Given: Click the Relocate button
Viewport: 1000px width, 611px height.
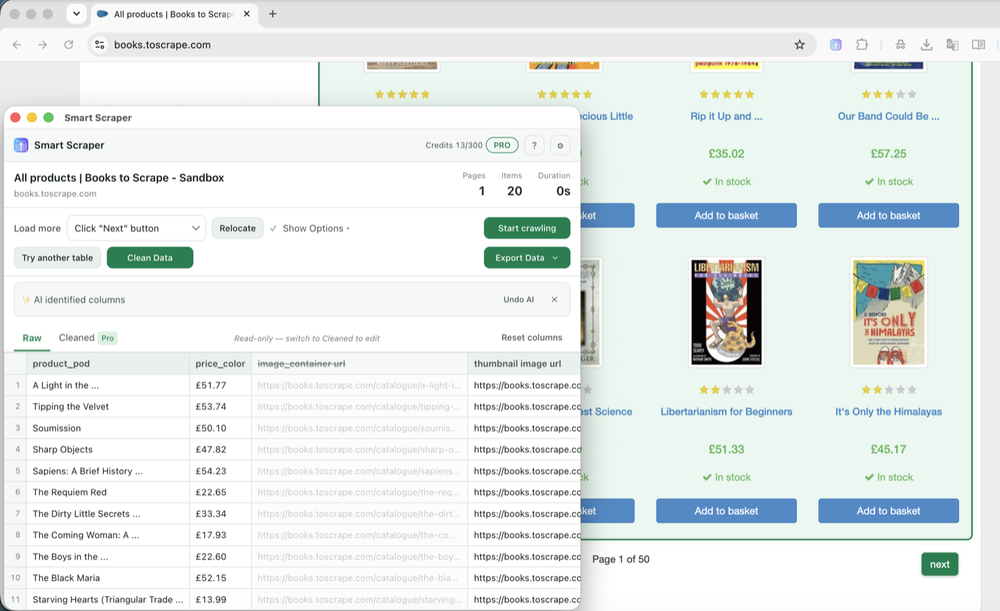Looking at the screenshot, I should click(x=237, y=228).
